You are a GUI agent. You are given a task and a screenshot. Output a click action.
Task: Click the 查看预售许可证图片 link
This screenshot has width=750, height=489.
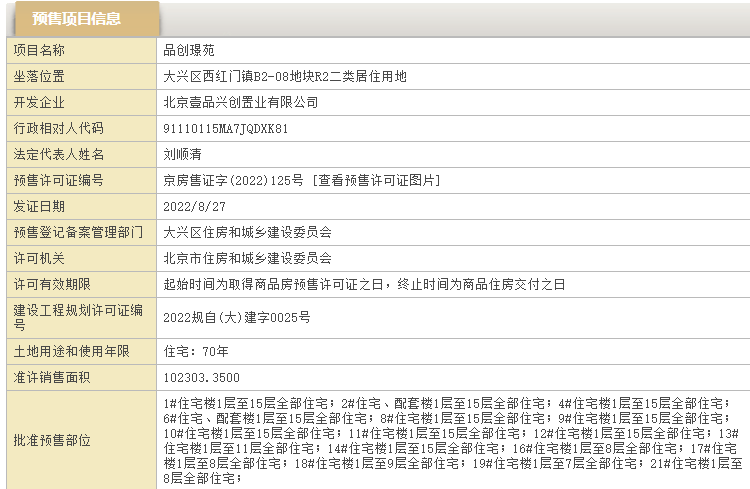point(375,181)
